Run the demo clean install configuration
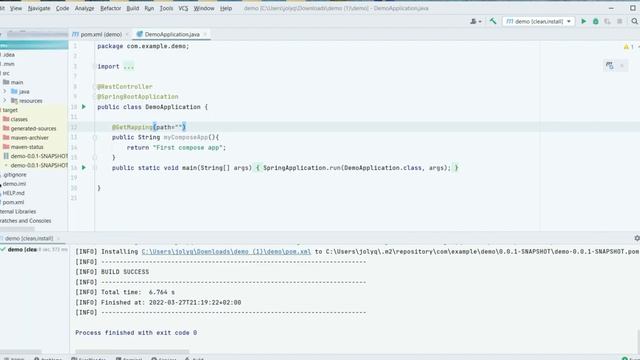Image resolution: width=640 pixels, height=360 pixels. click(583, 21)
